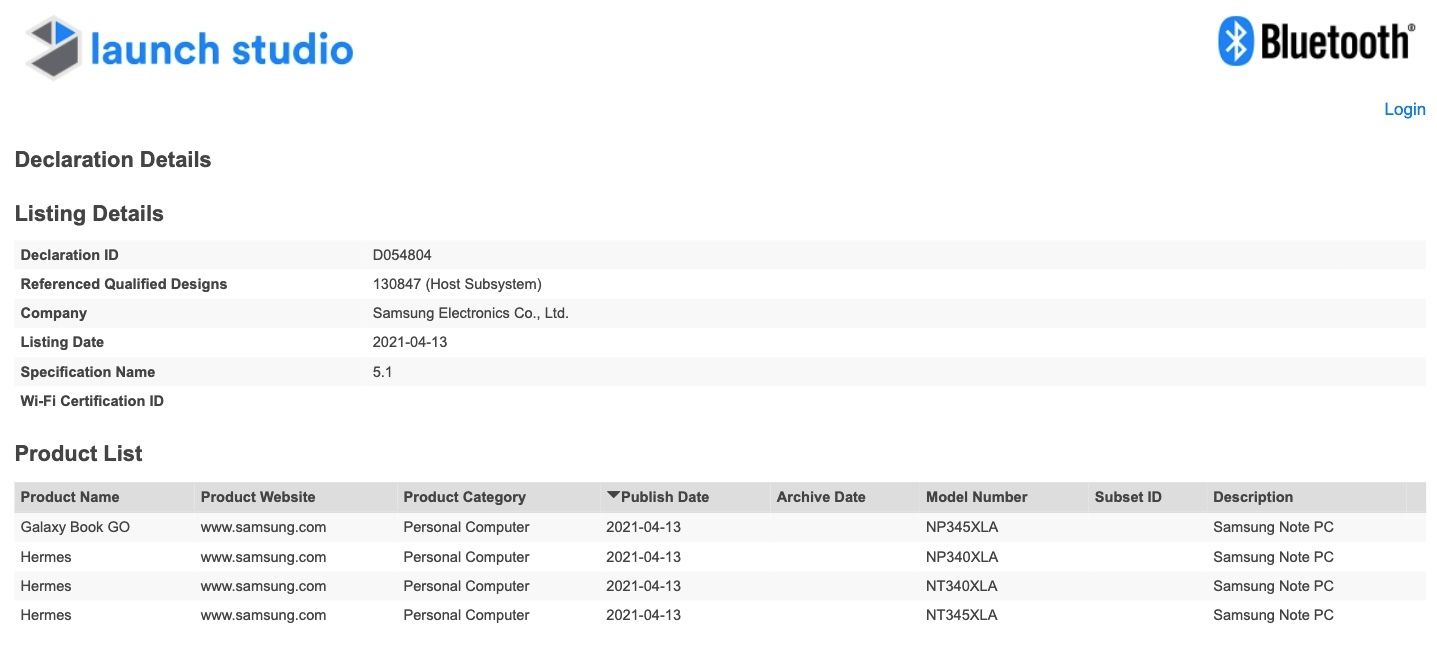Sort by Product Website column header
Screen dimensions: 1437x656
point(258,497)
